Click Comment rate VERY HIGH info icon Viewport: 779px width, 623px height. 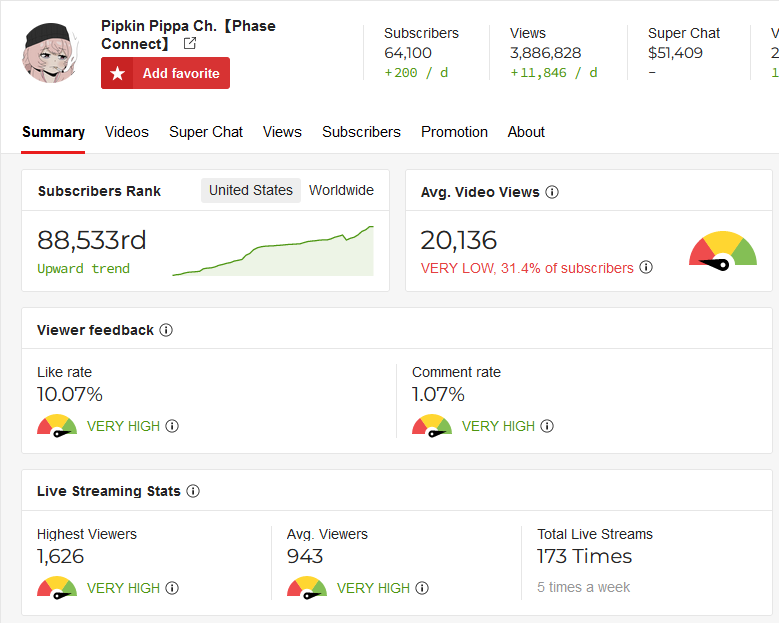547,426
